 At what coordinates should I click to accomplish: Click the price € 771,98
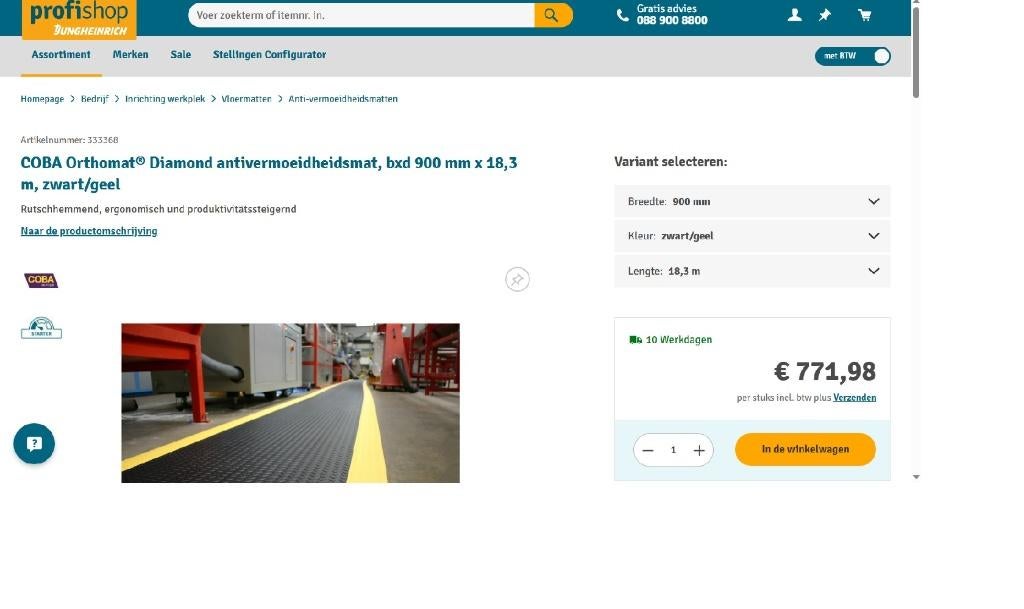(x=825, y=371)
